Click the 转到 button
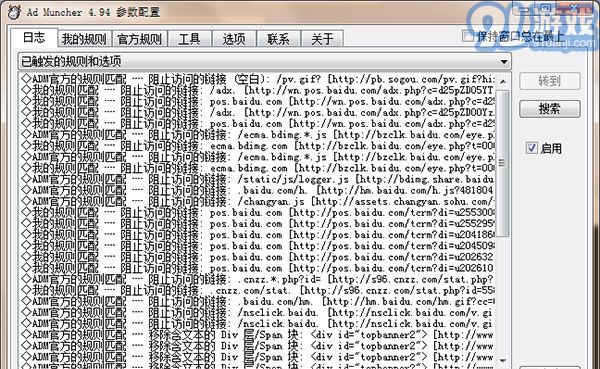Image resolution: width=600 pixels, height=369 pixels. 549,81
